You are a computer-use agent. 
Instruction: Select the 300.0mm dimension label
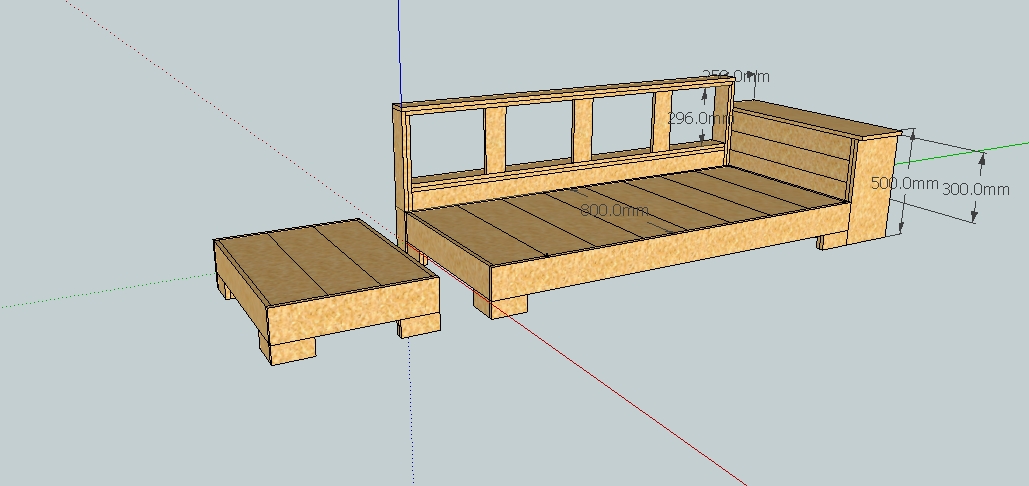975,190
